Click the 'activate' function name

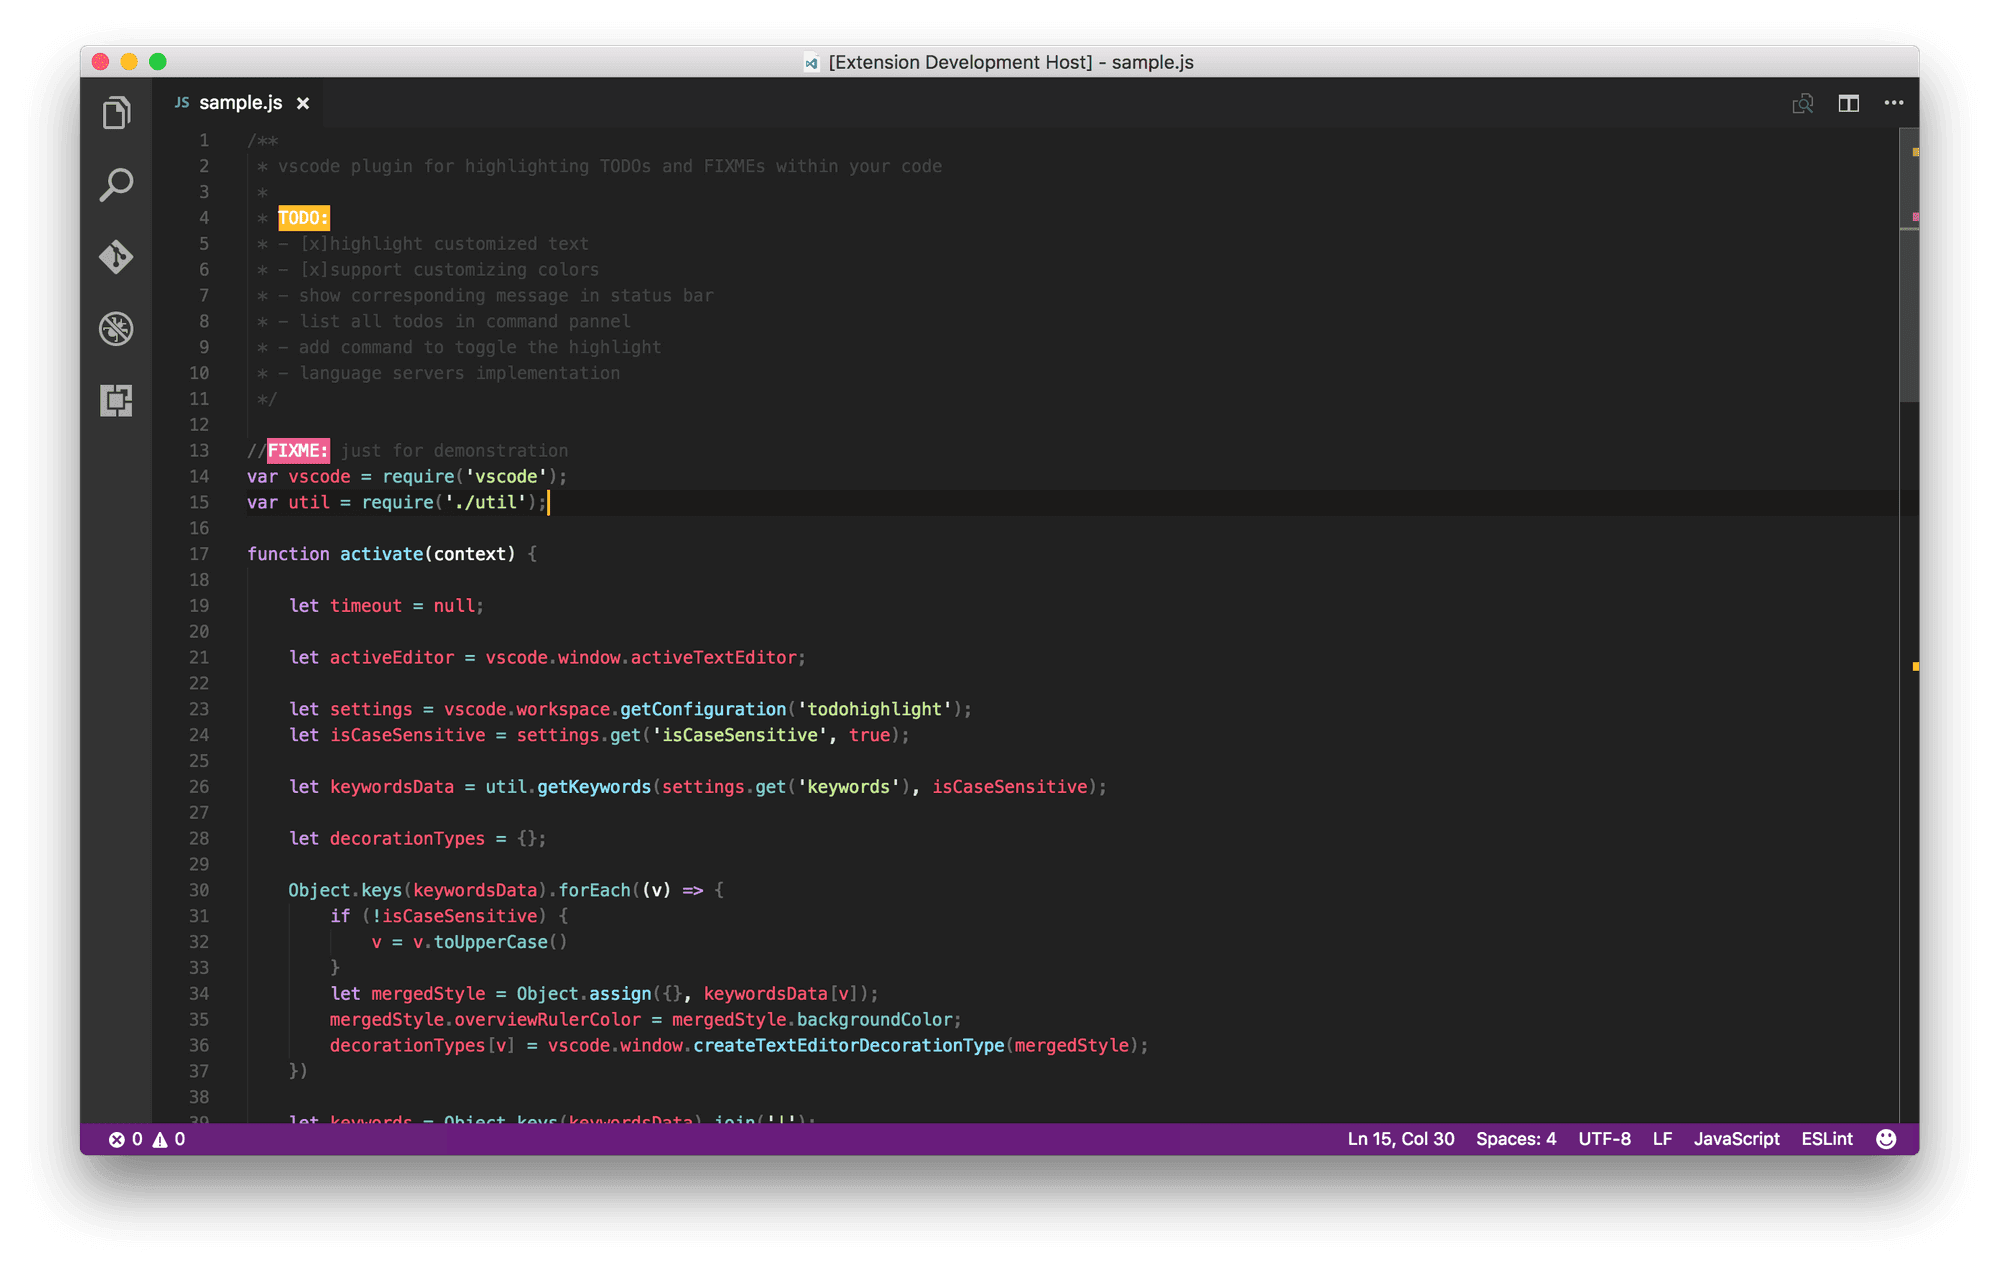[x=381, y=554]
